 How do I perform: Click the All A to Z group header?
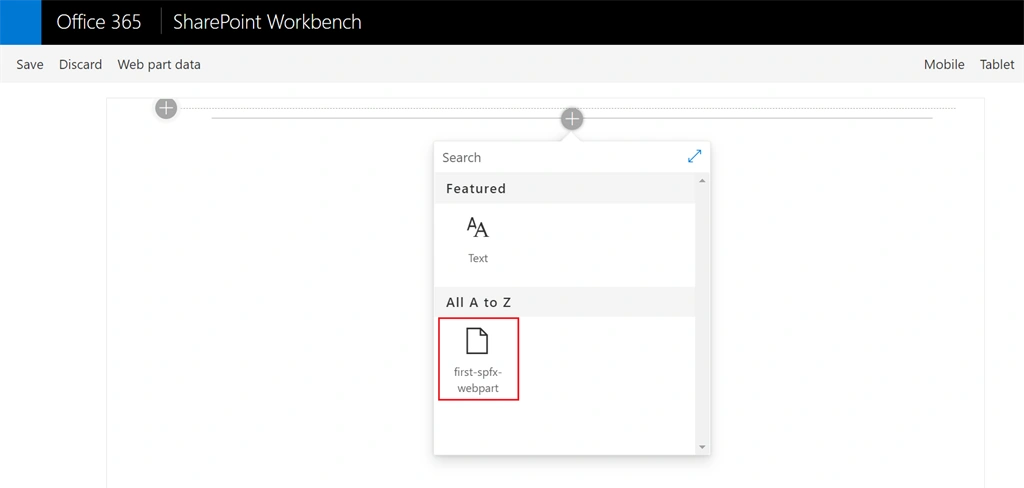click(x=565, y=302)
